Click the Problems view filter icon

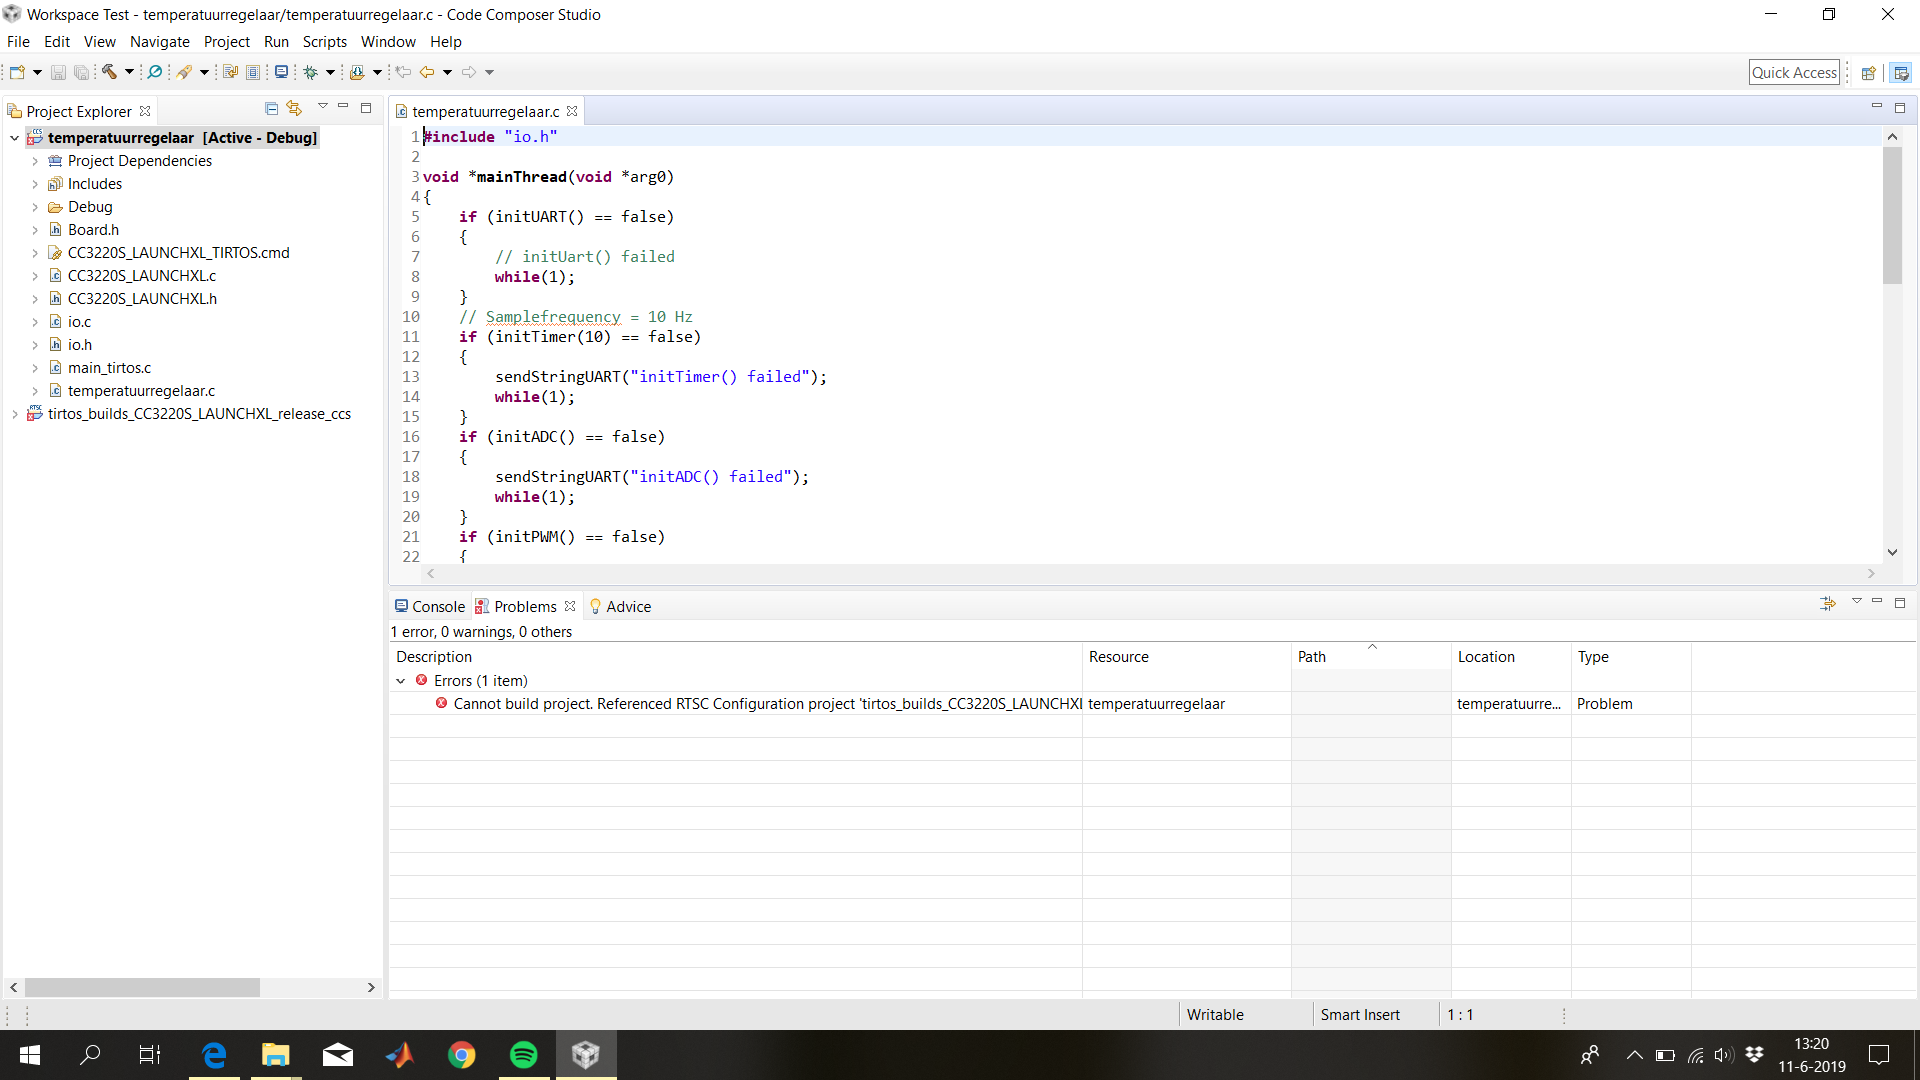(x=1828, y=603)
